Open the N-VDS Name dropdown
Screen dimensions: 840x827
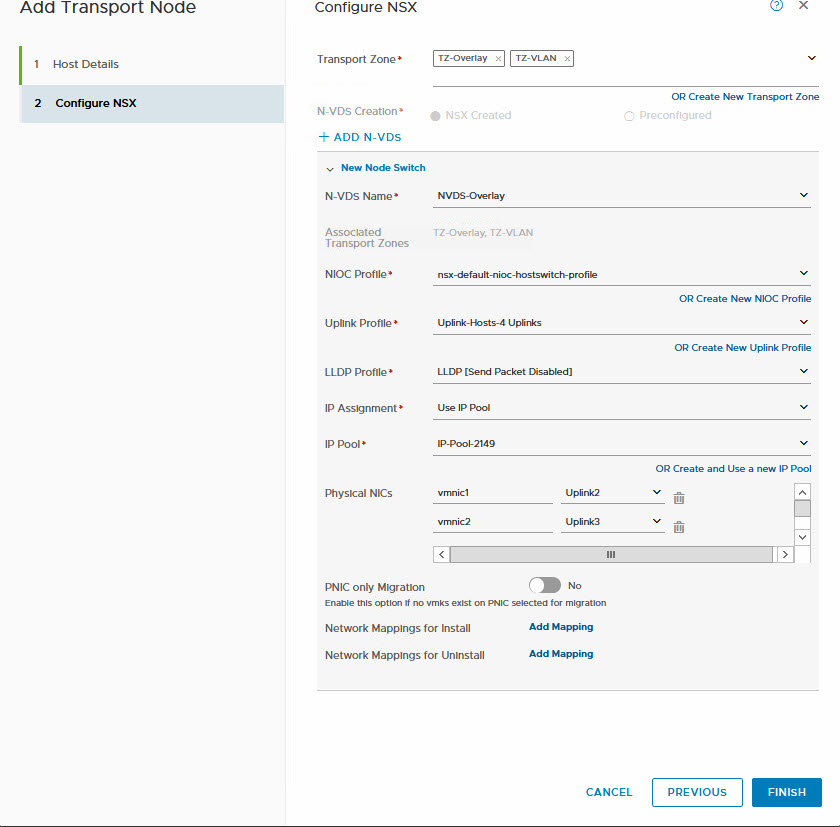point(804,195)
